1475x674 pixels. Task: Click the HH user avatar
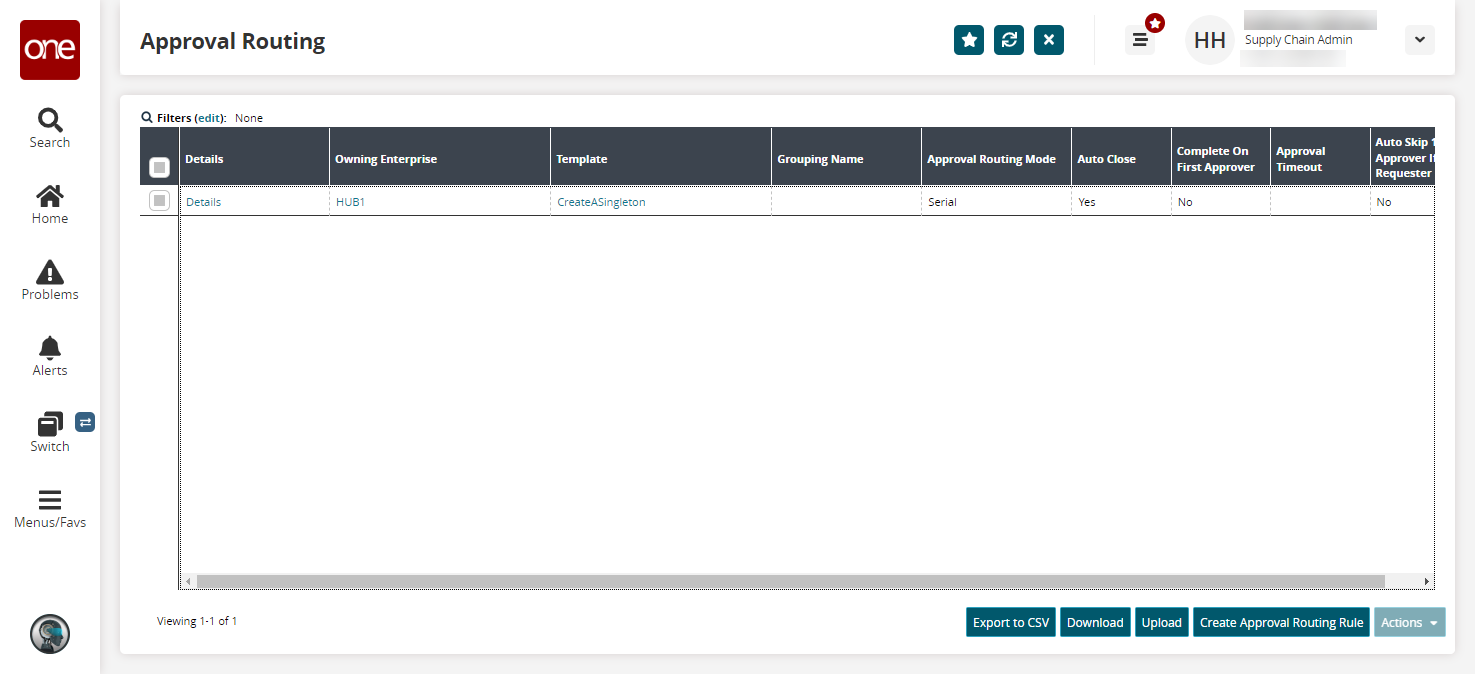[x=1210, y=40]
